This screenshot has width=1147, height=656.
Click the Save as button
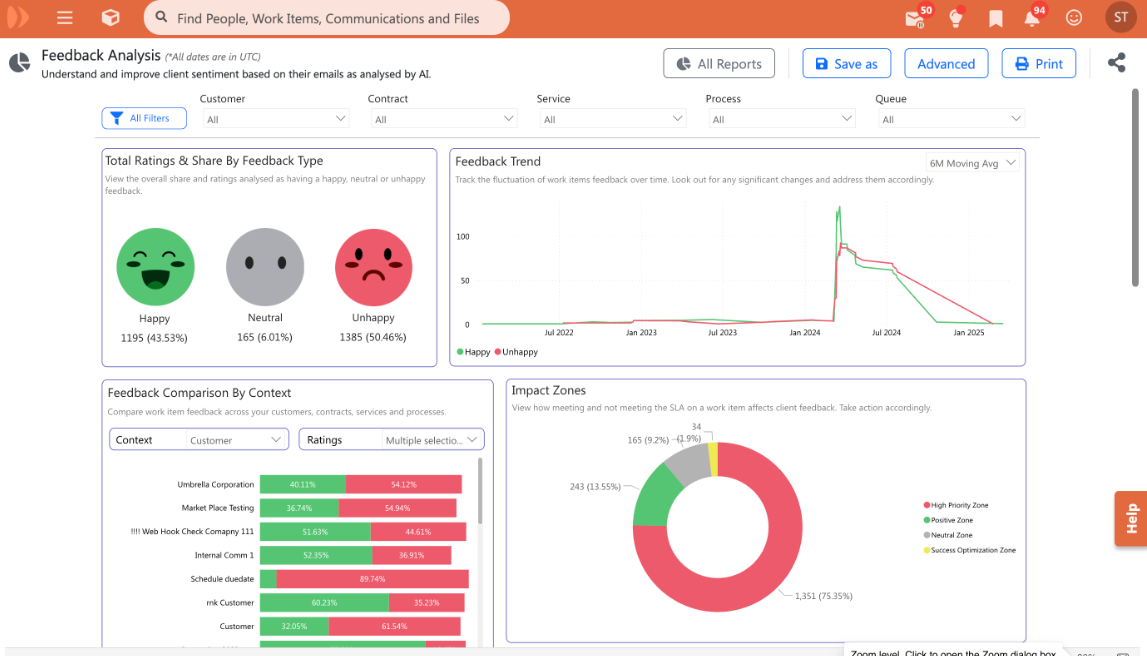click(x=847, y=63)
